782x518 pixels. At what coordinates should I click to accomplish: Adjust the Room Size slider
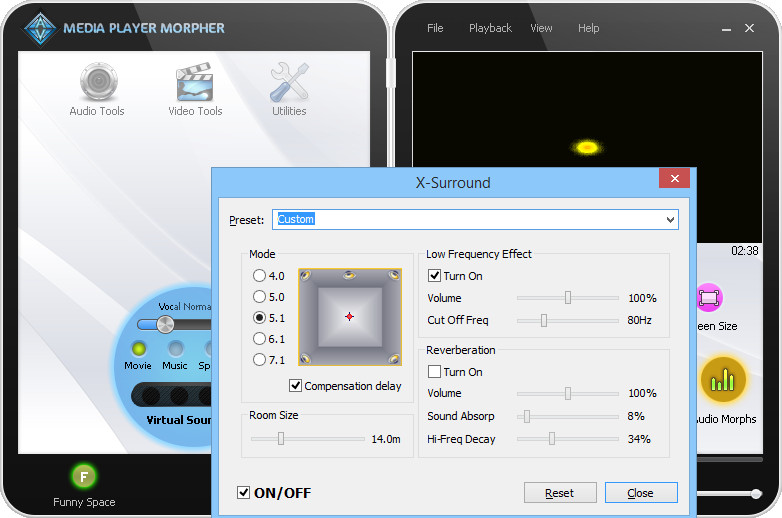click(x=281, y=439)
